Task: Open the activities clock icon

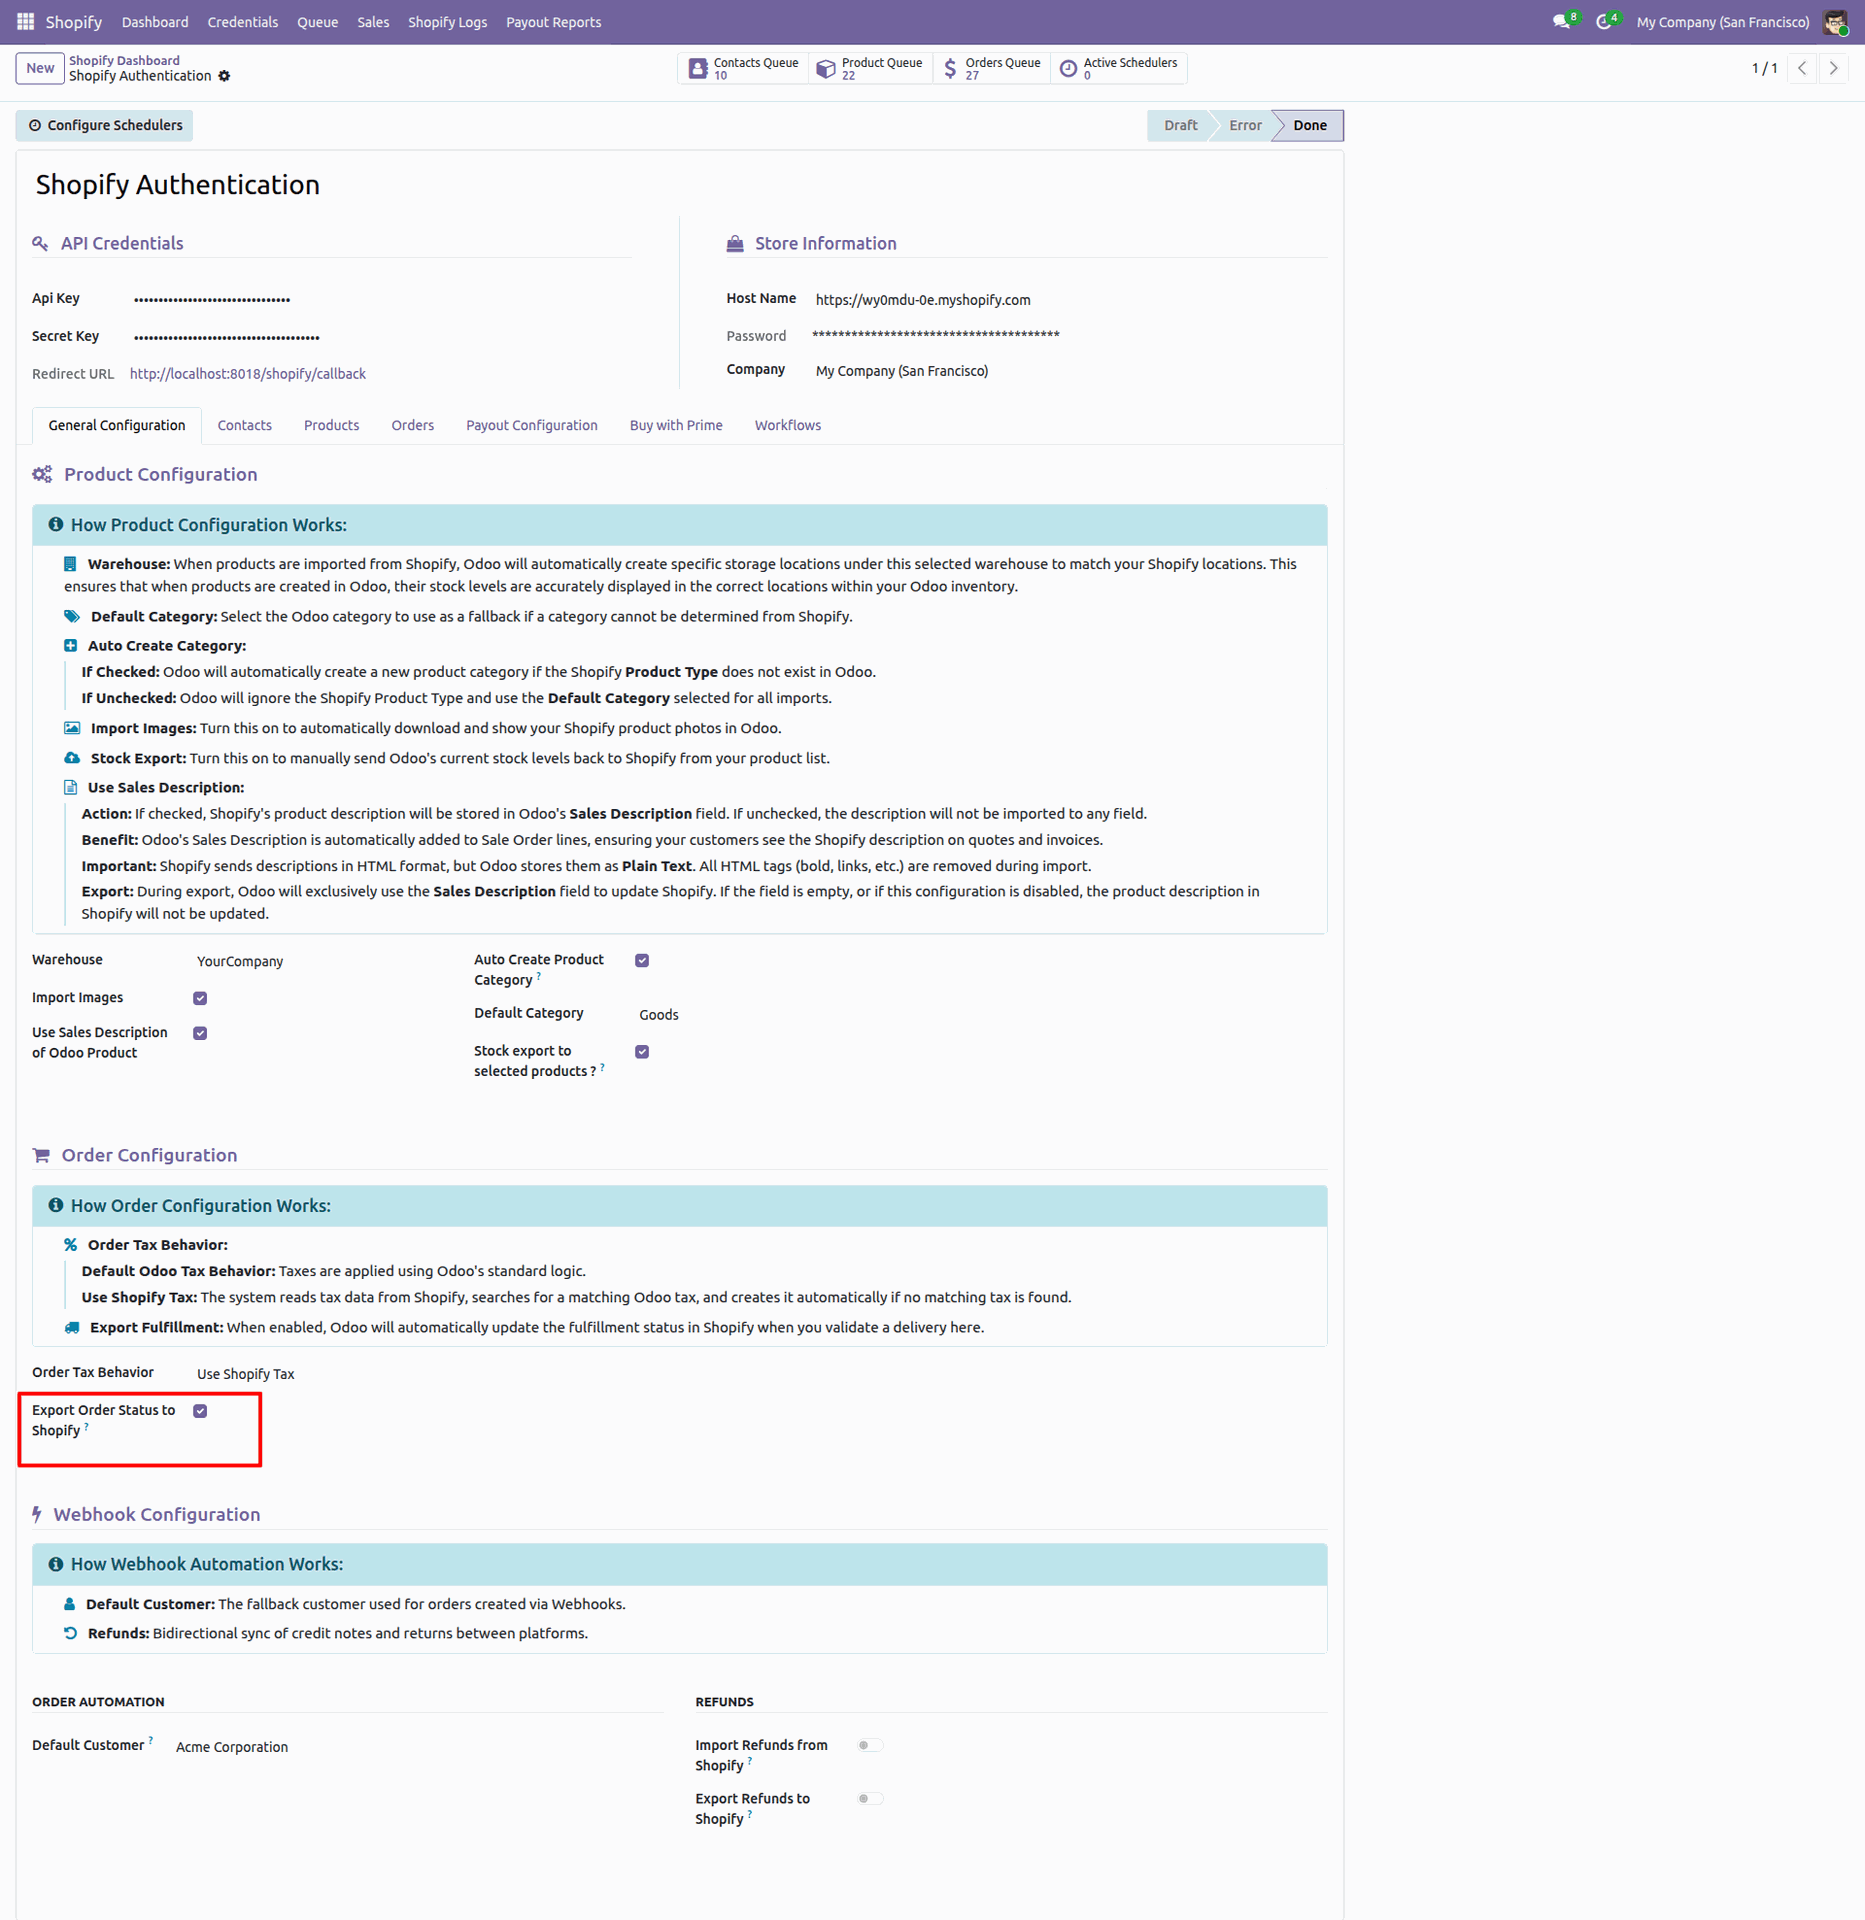Action: click(1606, 22)
